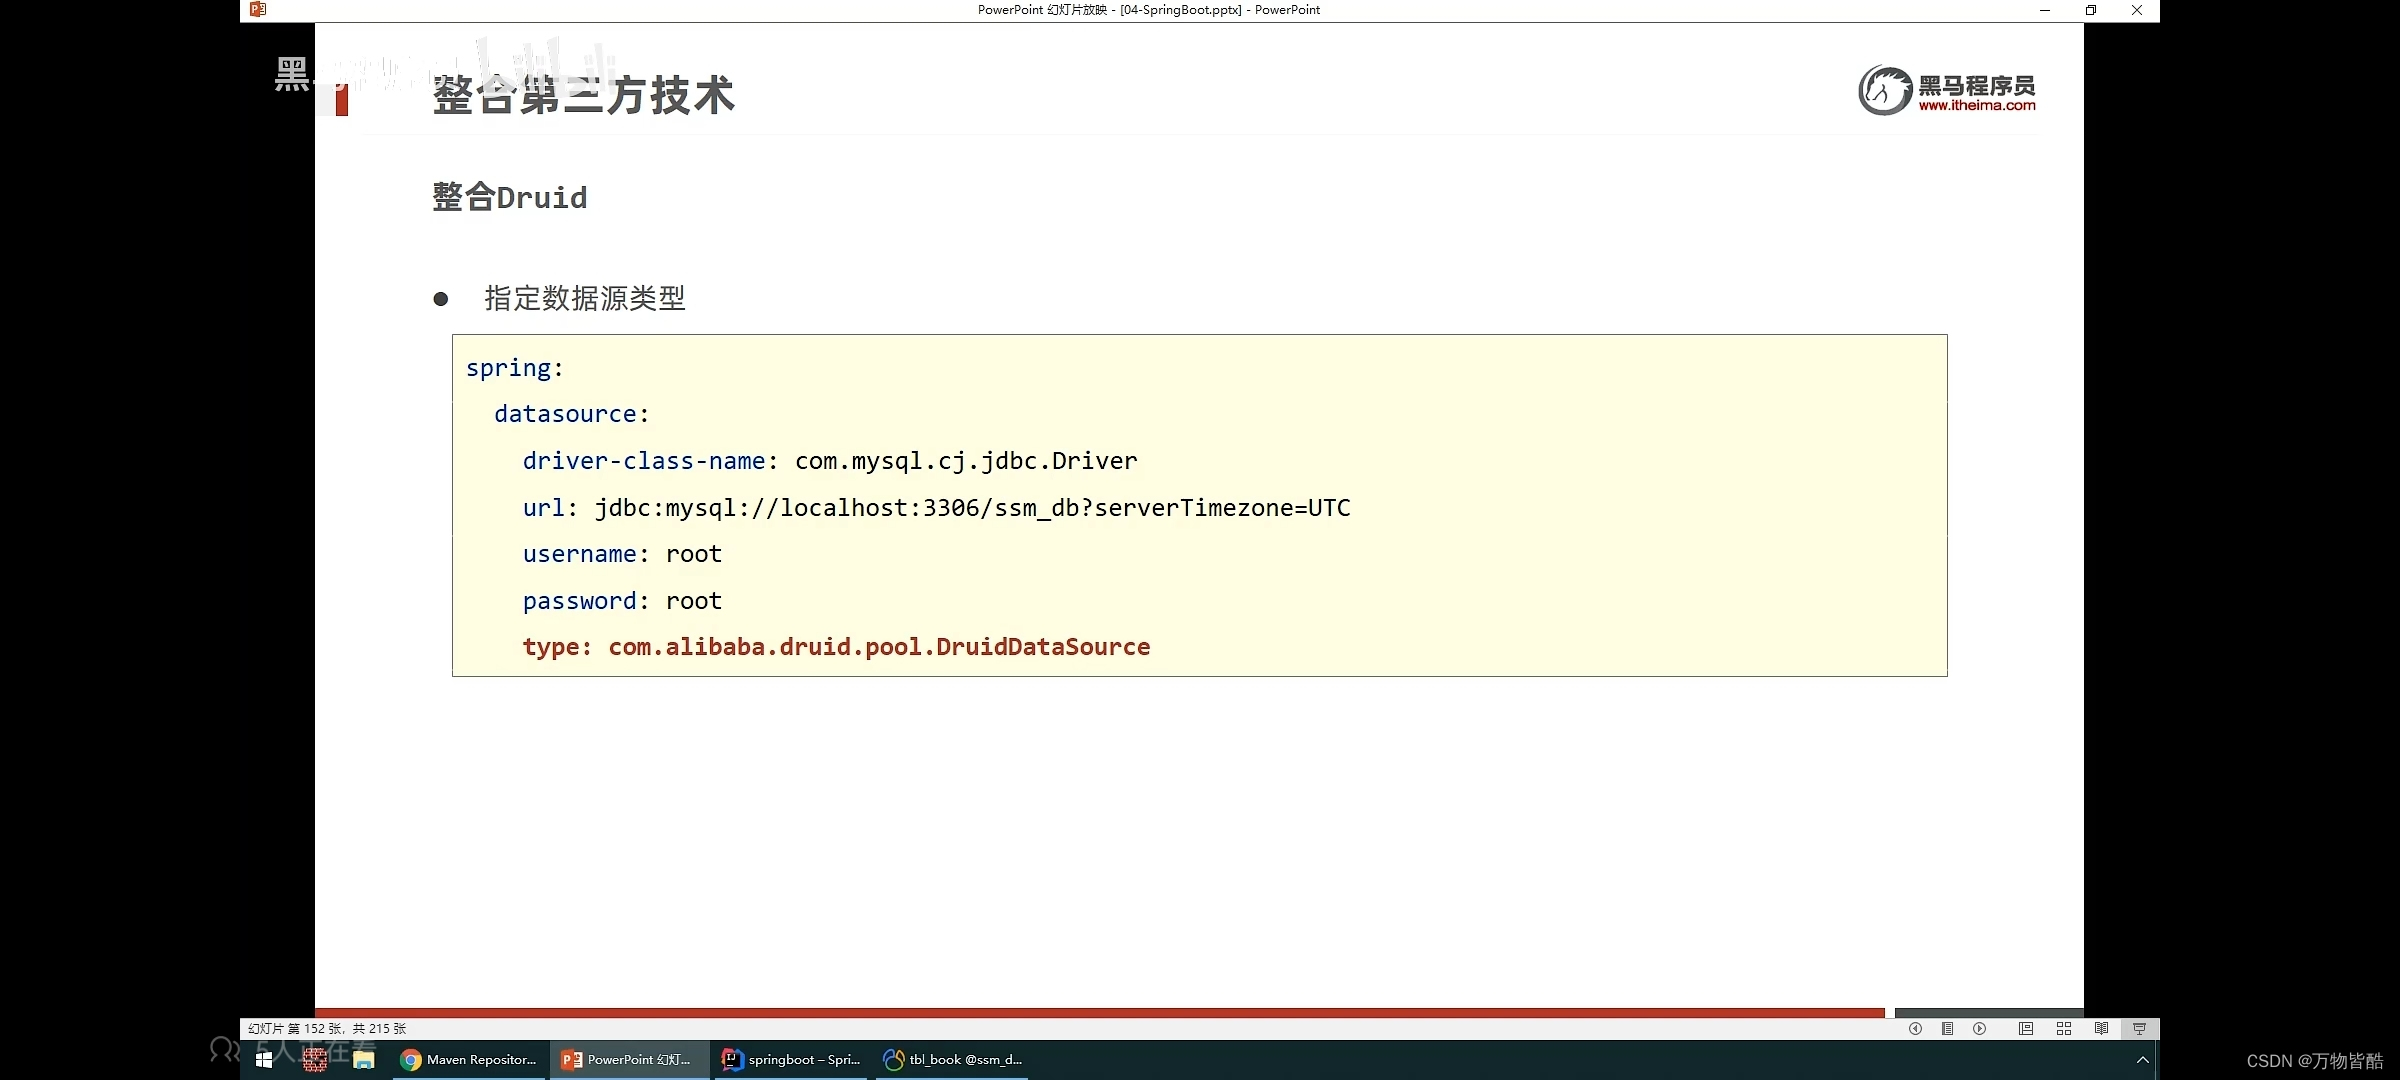Screen dimensions: 2400x1080
Task: Go to the previous slide using the status bar arrow
Action: 1915,1028
